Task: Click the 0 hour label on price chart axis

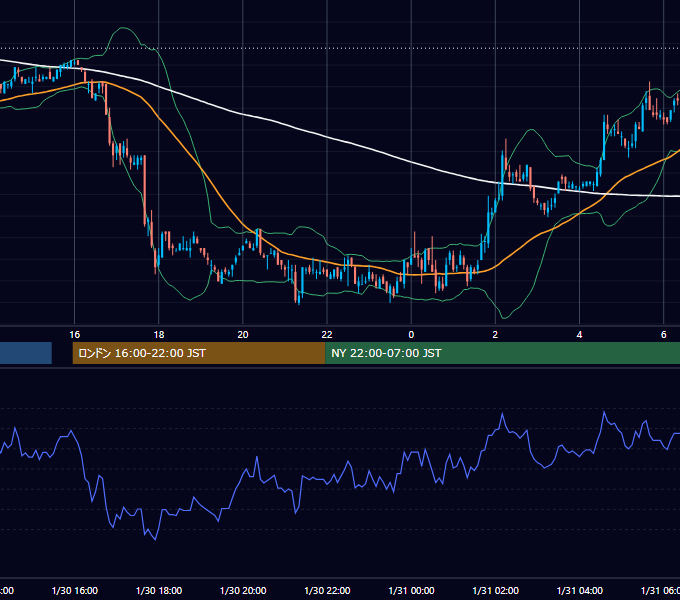Action: pos(411,334)
